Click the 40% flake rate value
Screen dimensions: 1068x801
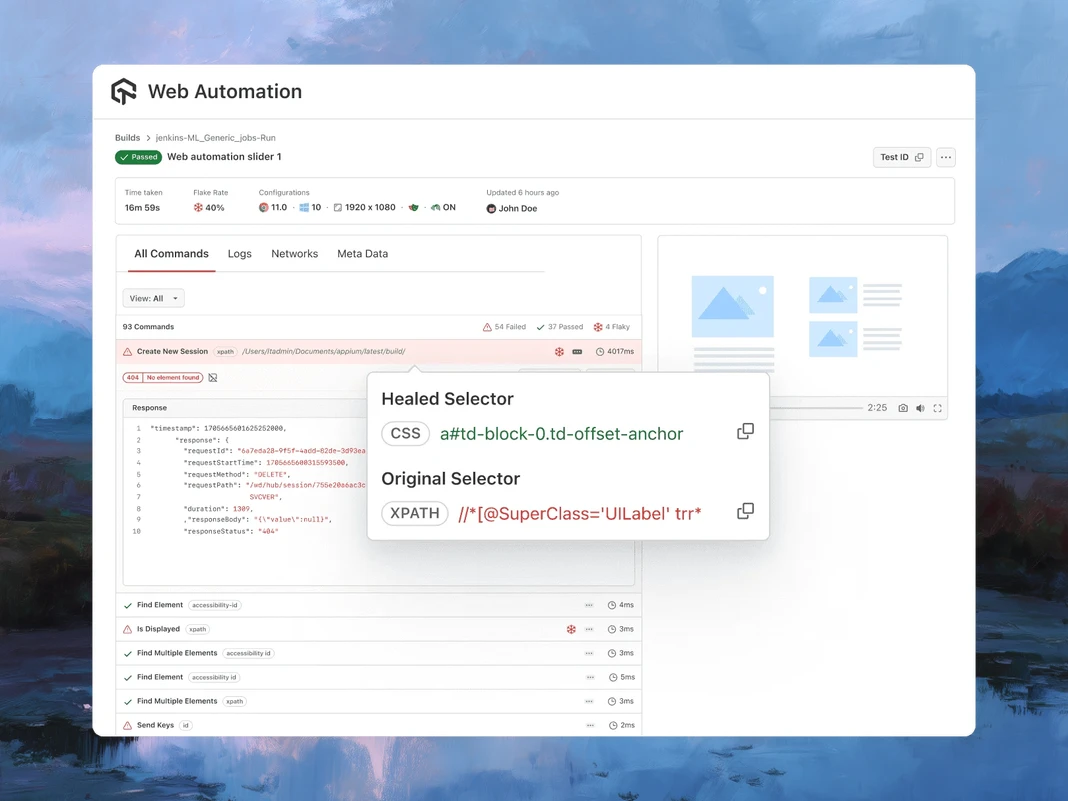215,208
